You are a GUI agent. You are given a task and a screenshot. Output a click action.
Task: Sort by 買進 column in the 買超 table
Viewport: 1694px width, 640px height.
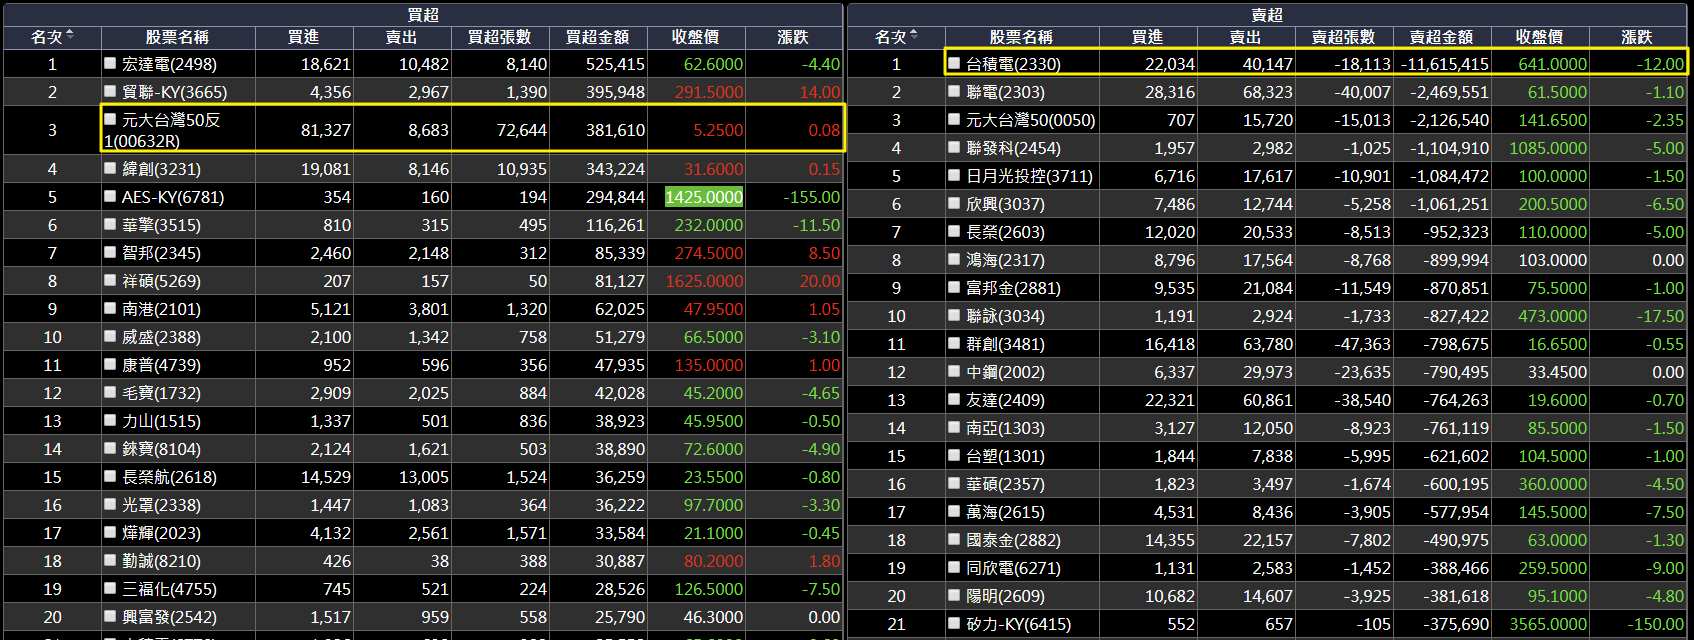tap(303, 37)
